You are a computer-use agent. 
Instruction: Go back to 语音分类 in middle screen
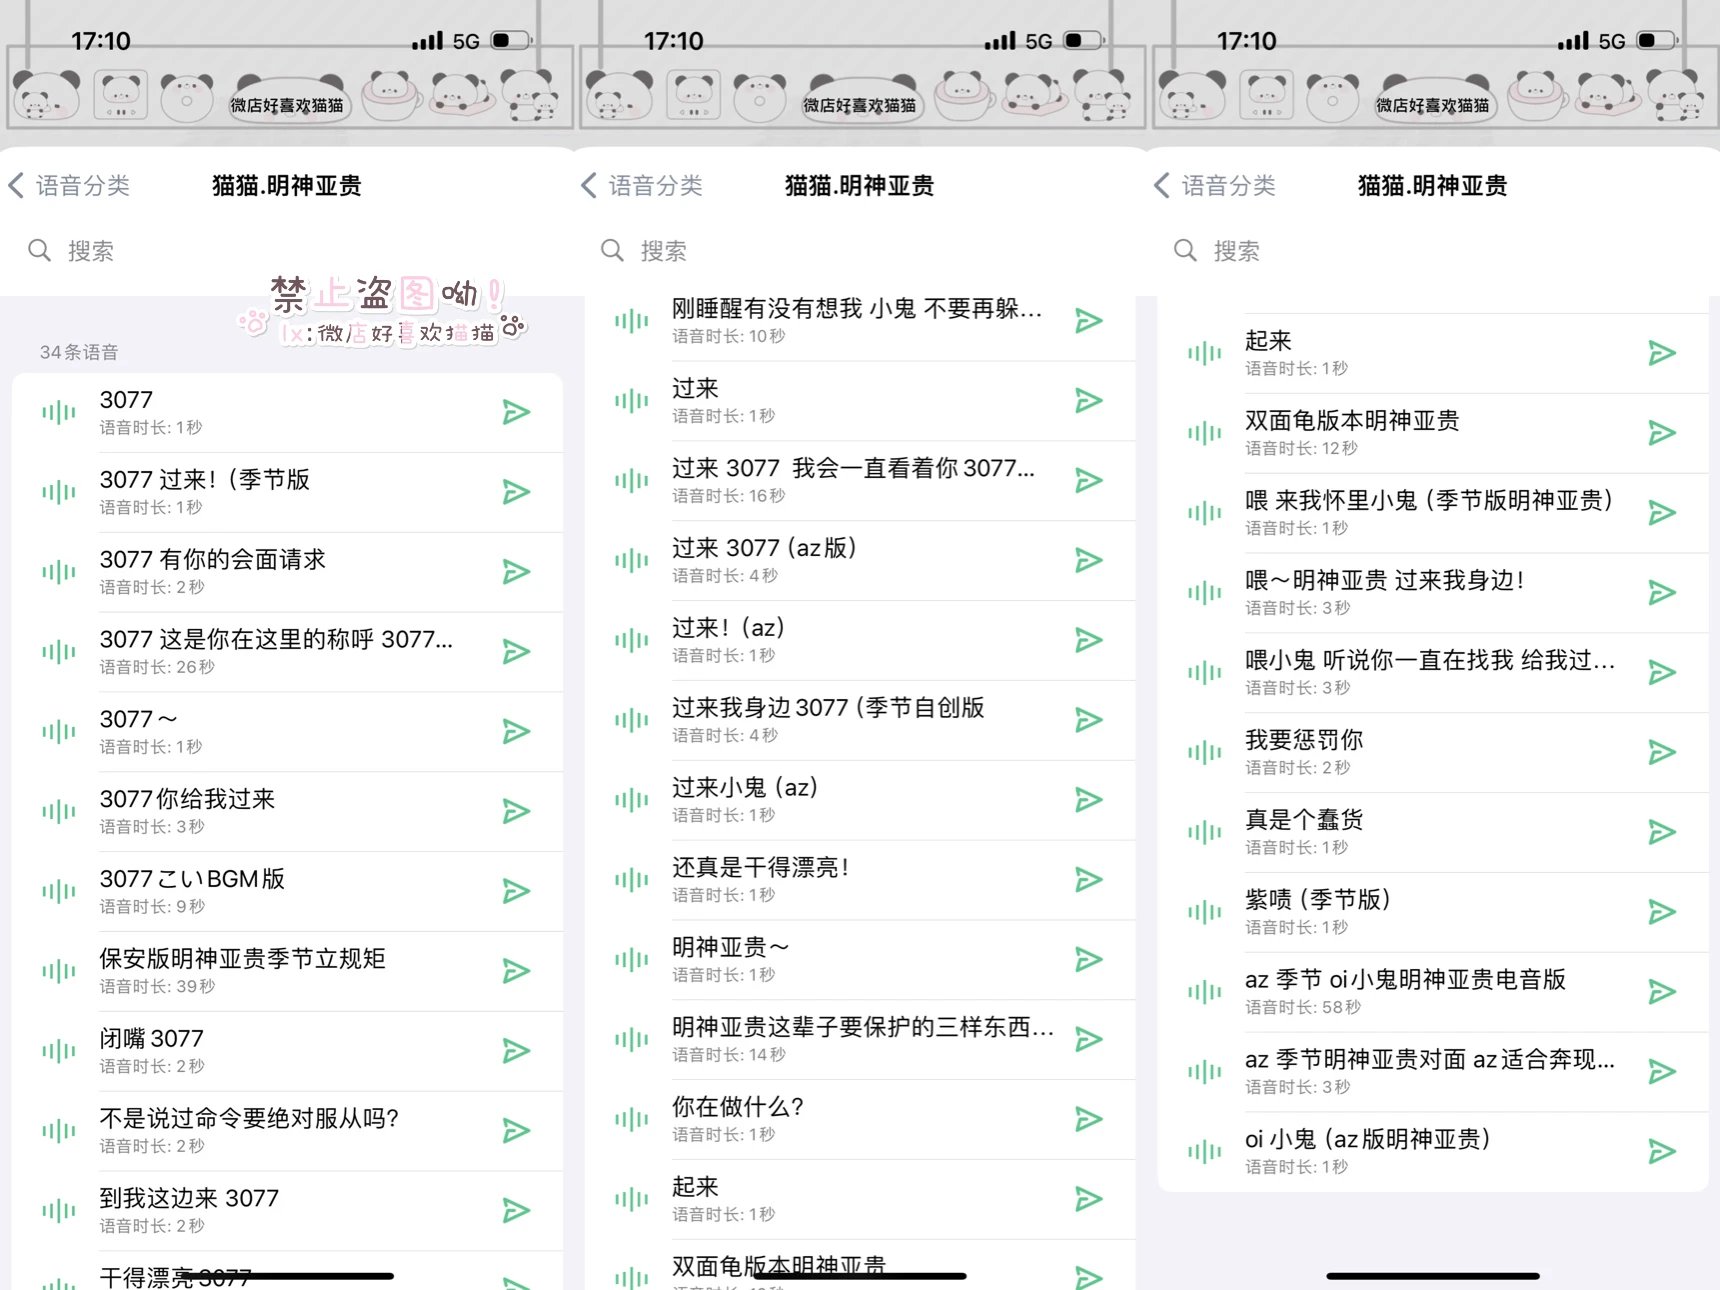(643, 185)
